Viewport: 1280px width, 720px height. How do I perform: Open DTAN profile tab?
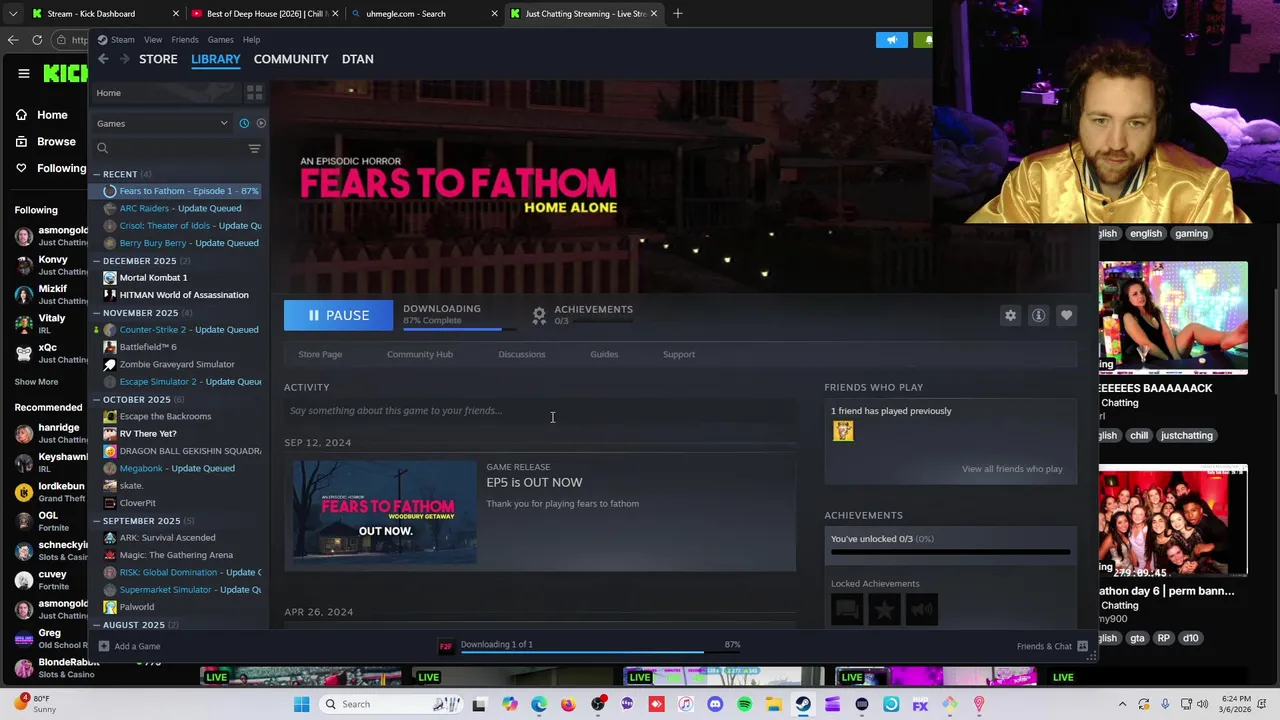[x=358, y=59]
